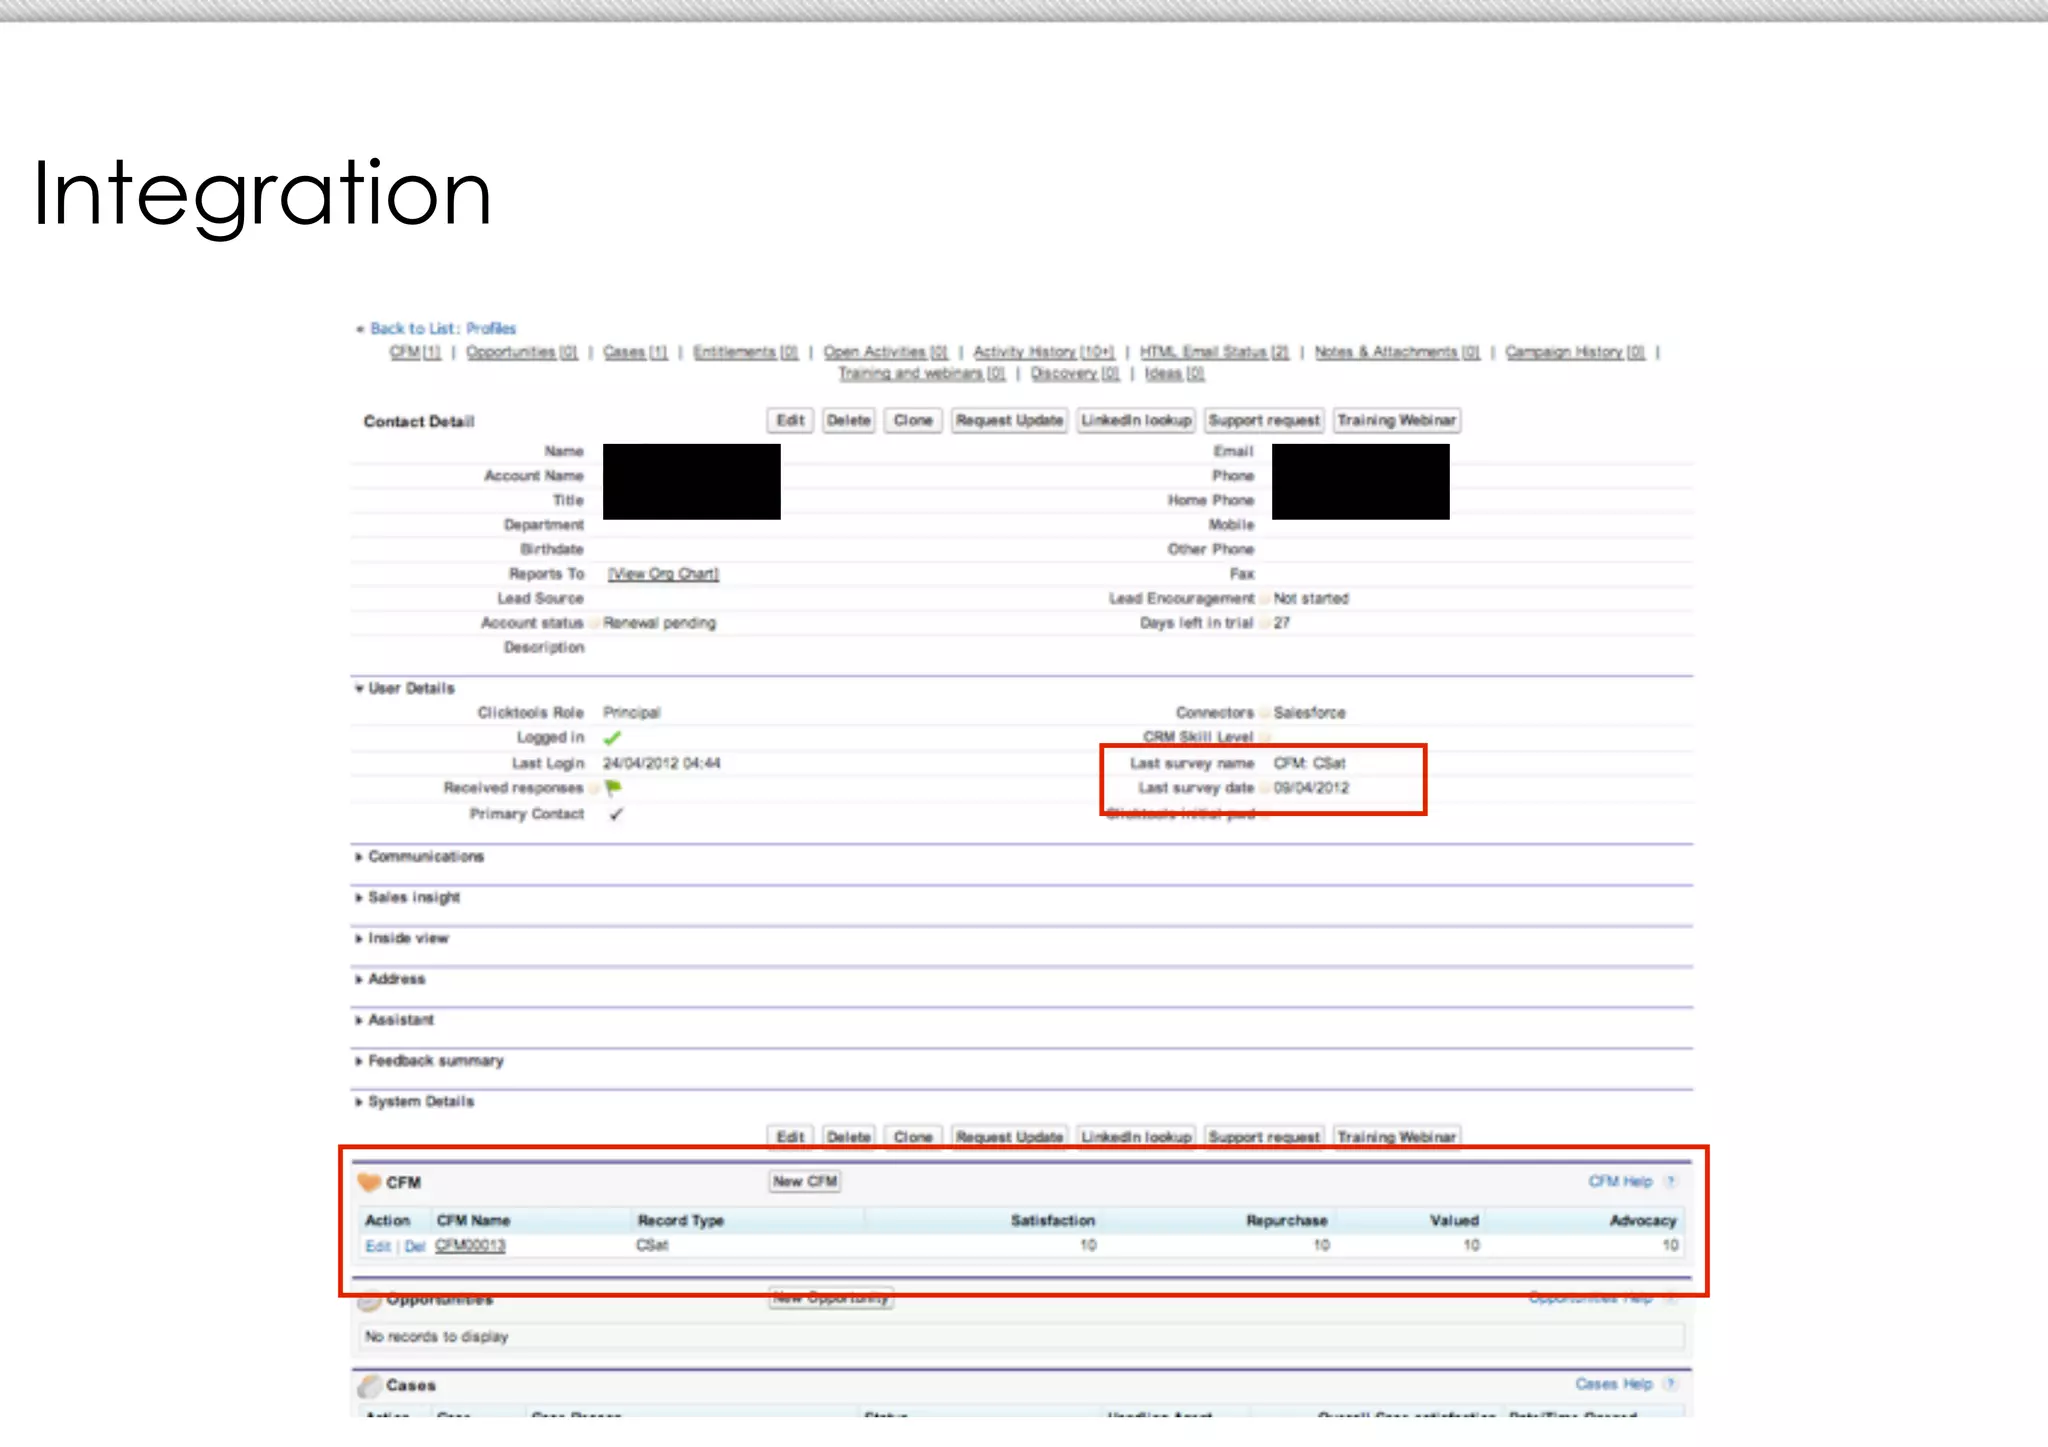The image size is (2048, 1447).
Task: Click the Opportunities section icon
Action: (x=369, y=1301)
